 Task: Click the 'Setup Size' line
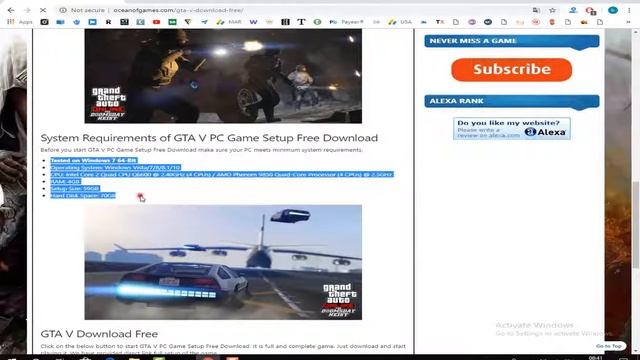75,189
